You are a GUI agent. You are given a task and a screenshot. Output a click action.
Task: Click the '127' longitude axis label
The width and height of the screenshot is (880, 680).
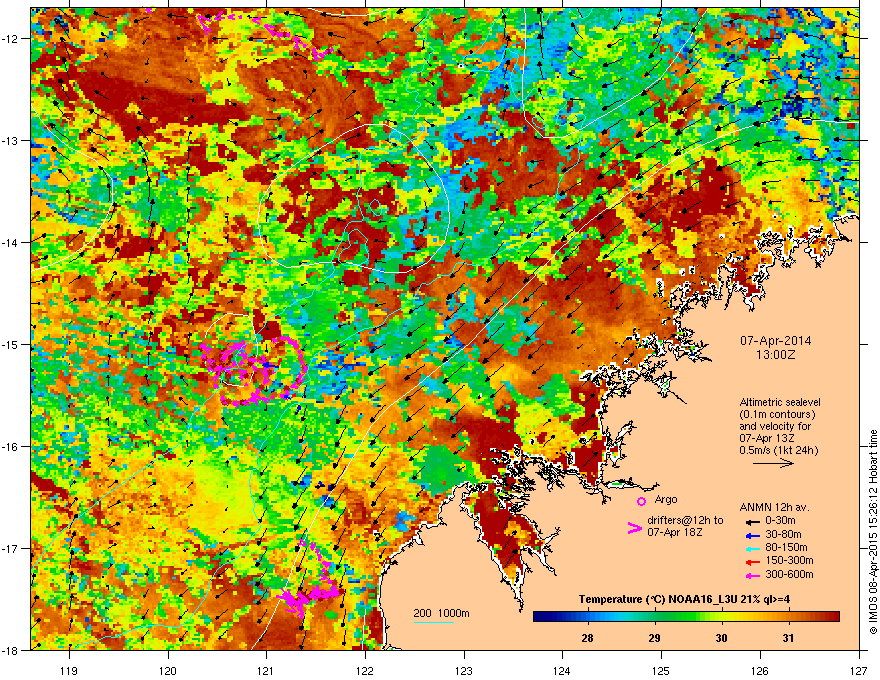(x=859, y=670)
